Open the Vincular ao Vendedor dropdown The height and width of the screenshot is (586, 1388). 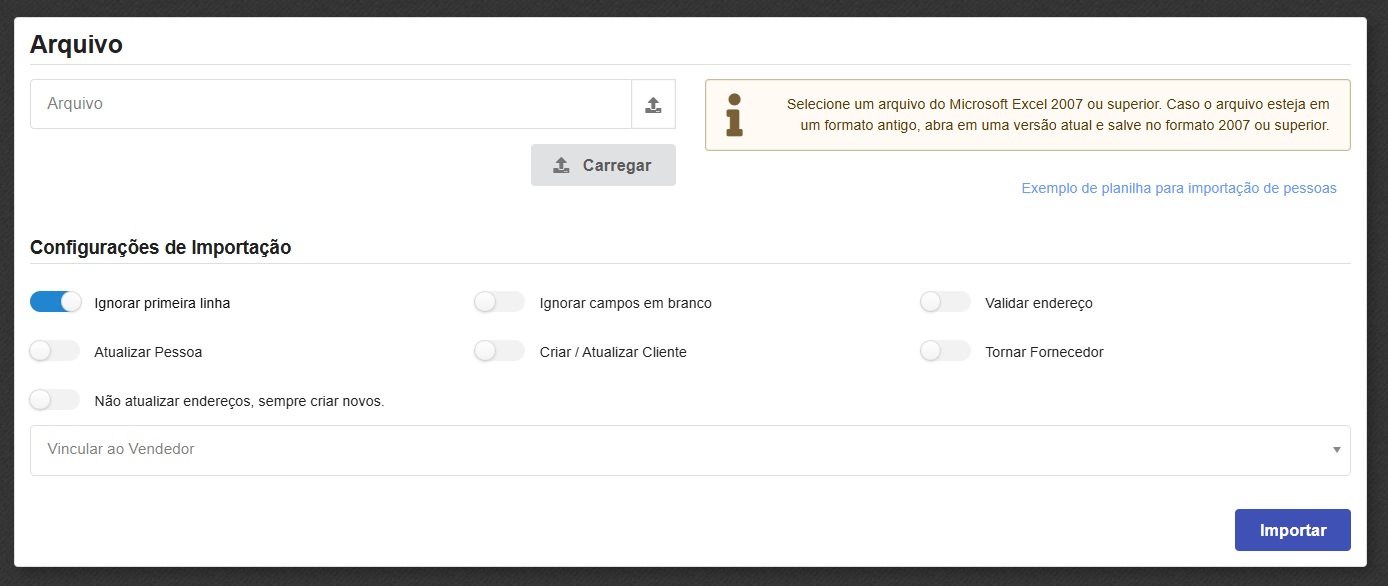tap(680, 450)
